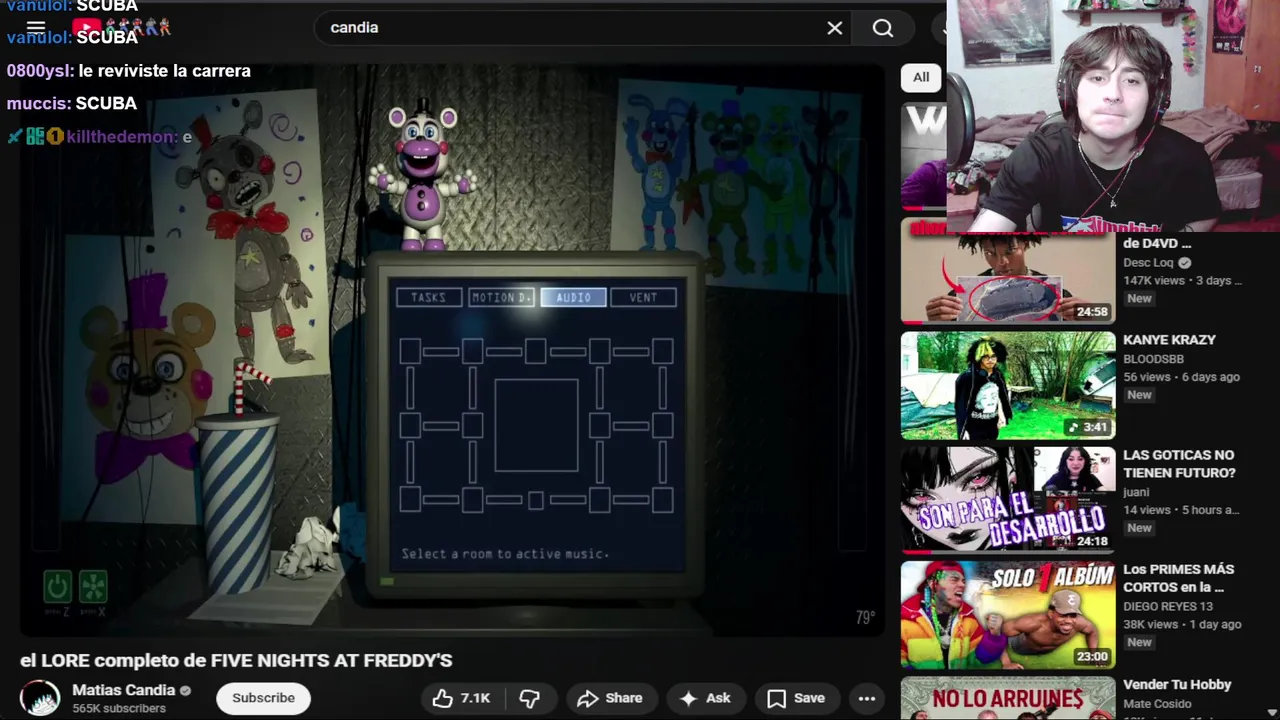Click 'Select a room to active music.' text
This screenshot has width=1280, height=720.
(505, 553)
